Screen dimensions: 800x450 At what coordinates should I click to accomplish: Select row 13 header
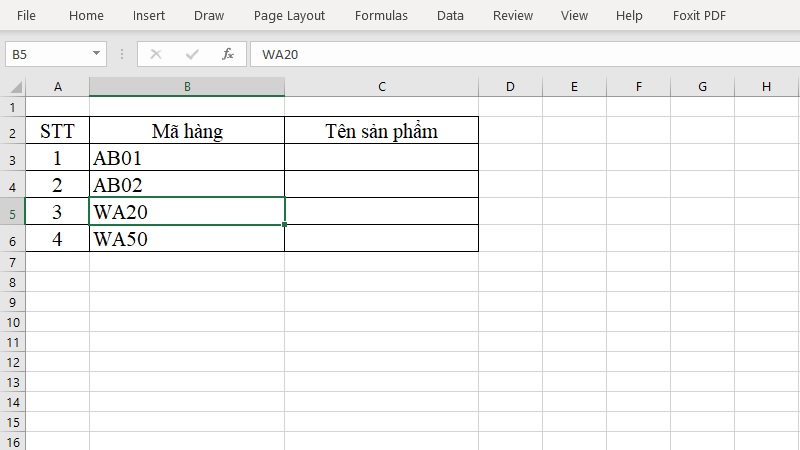click(13, 382)
